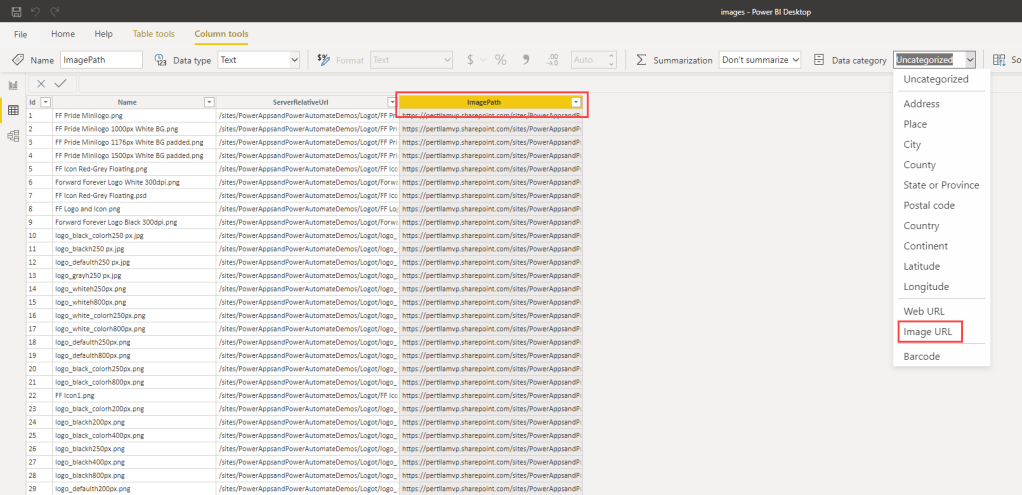Image resolution: width=1022 pixels, height=495 pixels.
Task: Choose Image URL from data category list
Action: click(927, 331)
